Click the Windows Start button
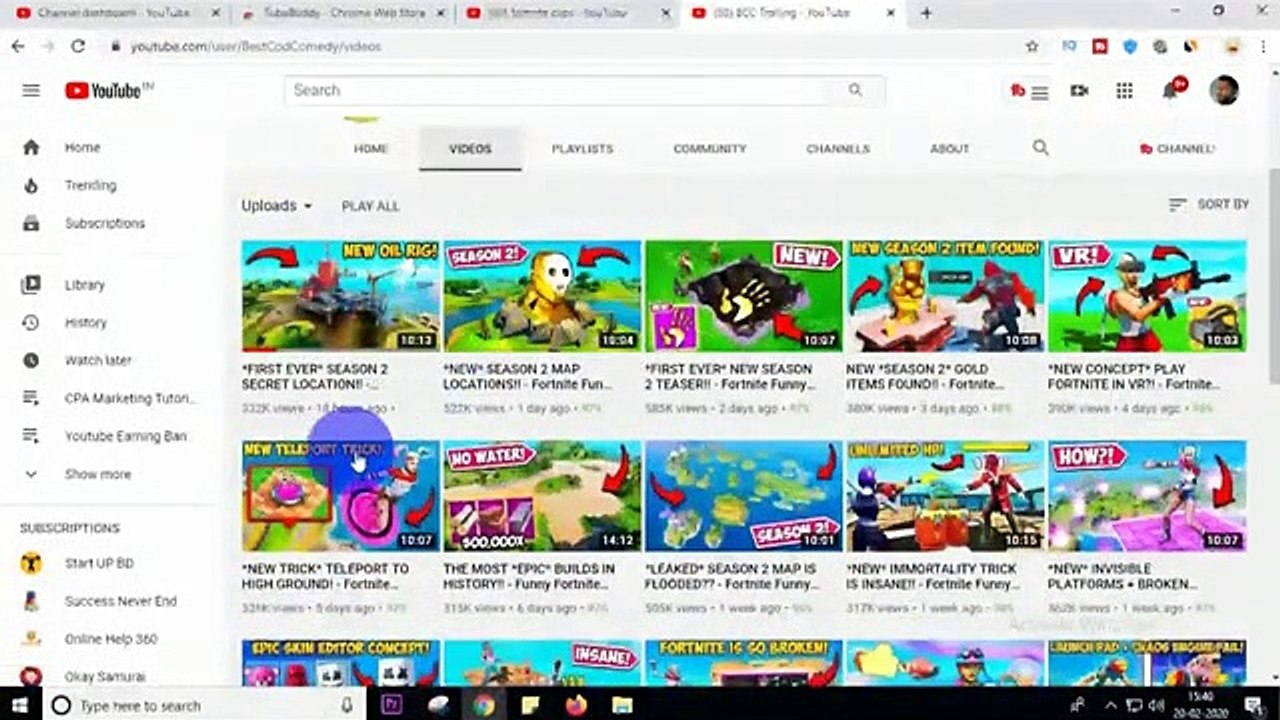The image size is (1280, 720). tap(19, 705)
